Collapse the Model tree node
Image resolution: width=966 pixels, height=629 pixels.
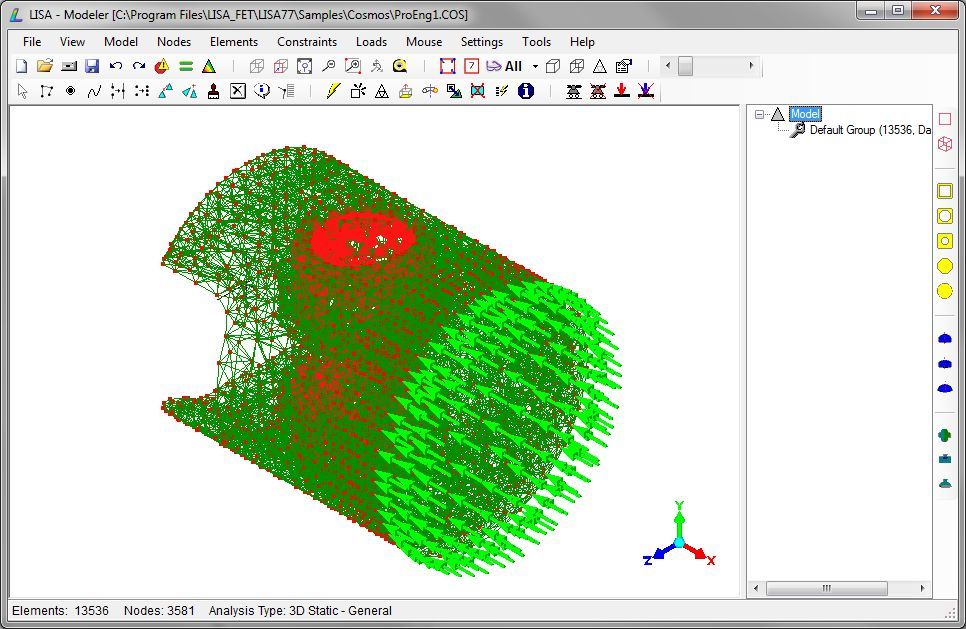[760, 114]
